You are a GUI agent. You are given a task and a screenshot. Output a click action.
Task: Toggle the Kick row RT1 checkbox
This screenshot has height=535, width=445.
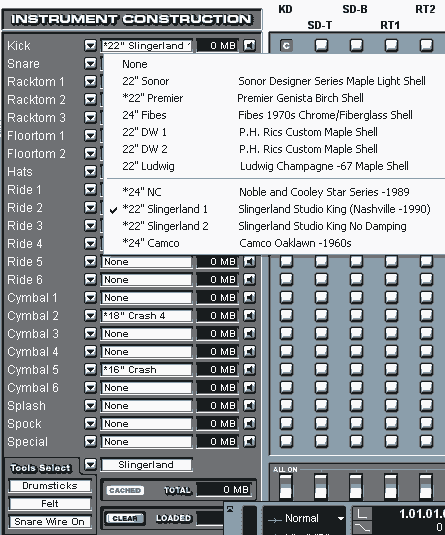pos(391,45)
